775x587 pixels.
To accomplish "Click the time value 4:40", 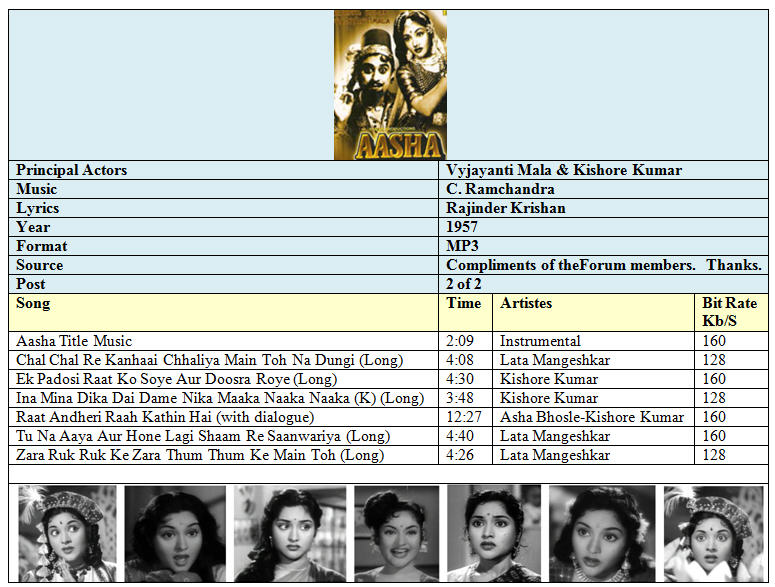I will [460, 436].
